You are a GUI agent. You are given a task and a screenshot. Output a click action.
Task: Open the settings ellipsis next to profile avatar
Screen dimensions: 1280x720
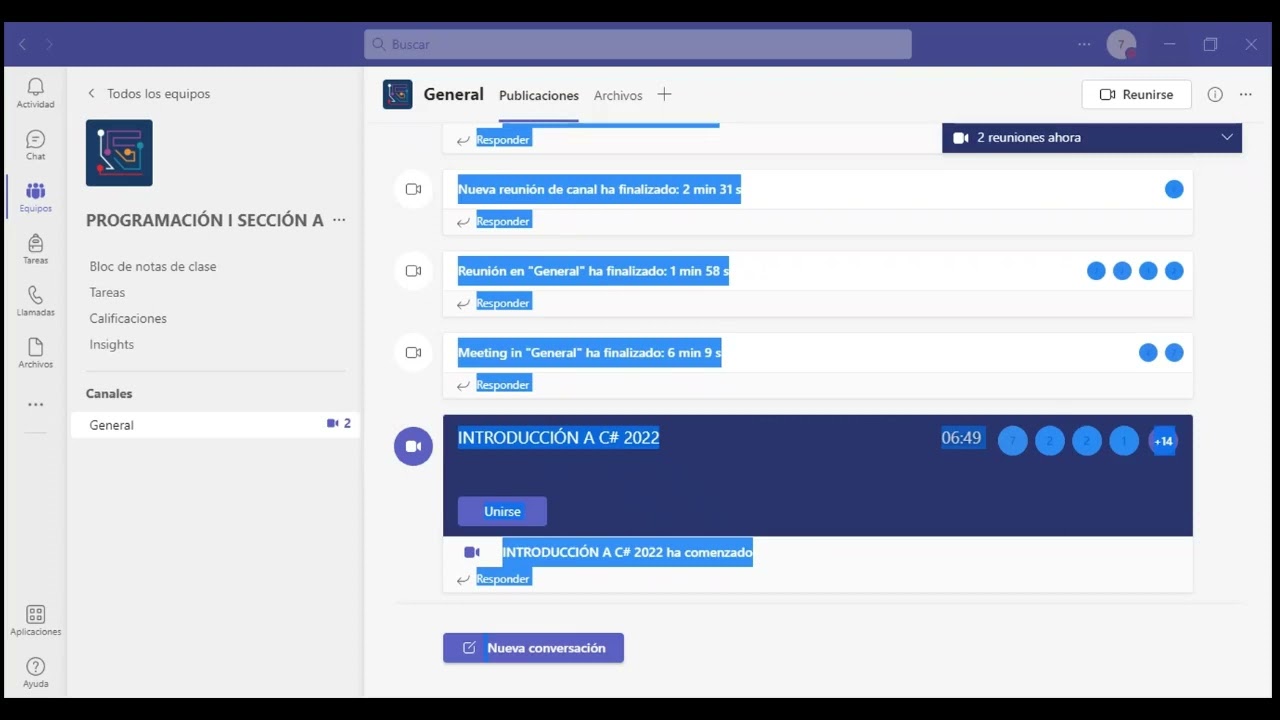point(1084,44)
